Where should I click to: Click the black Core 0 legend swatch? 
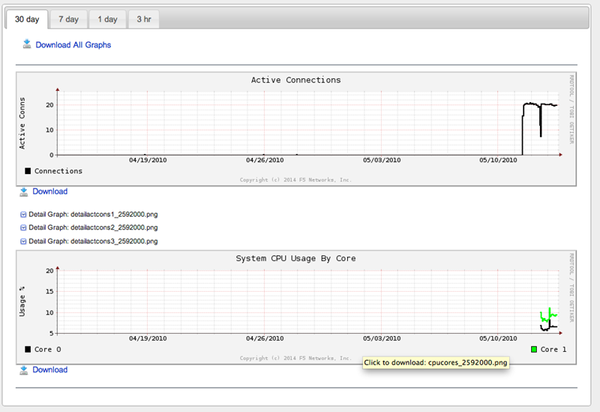[27, 349]
